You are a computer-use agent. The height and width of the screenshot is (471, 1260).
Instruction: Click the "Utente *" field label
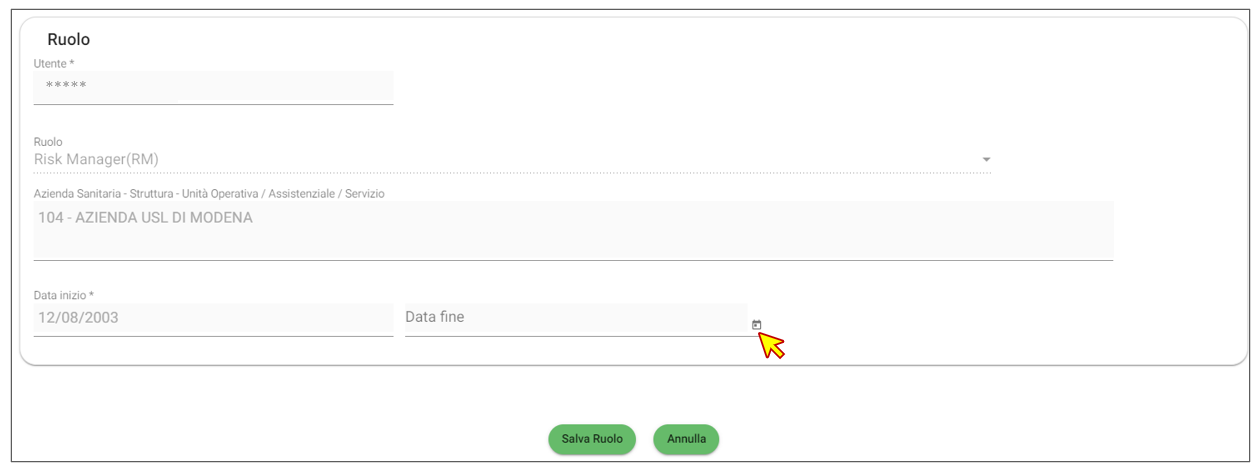[x=54, y=64]
